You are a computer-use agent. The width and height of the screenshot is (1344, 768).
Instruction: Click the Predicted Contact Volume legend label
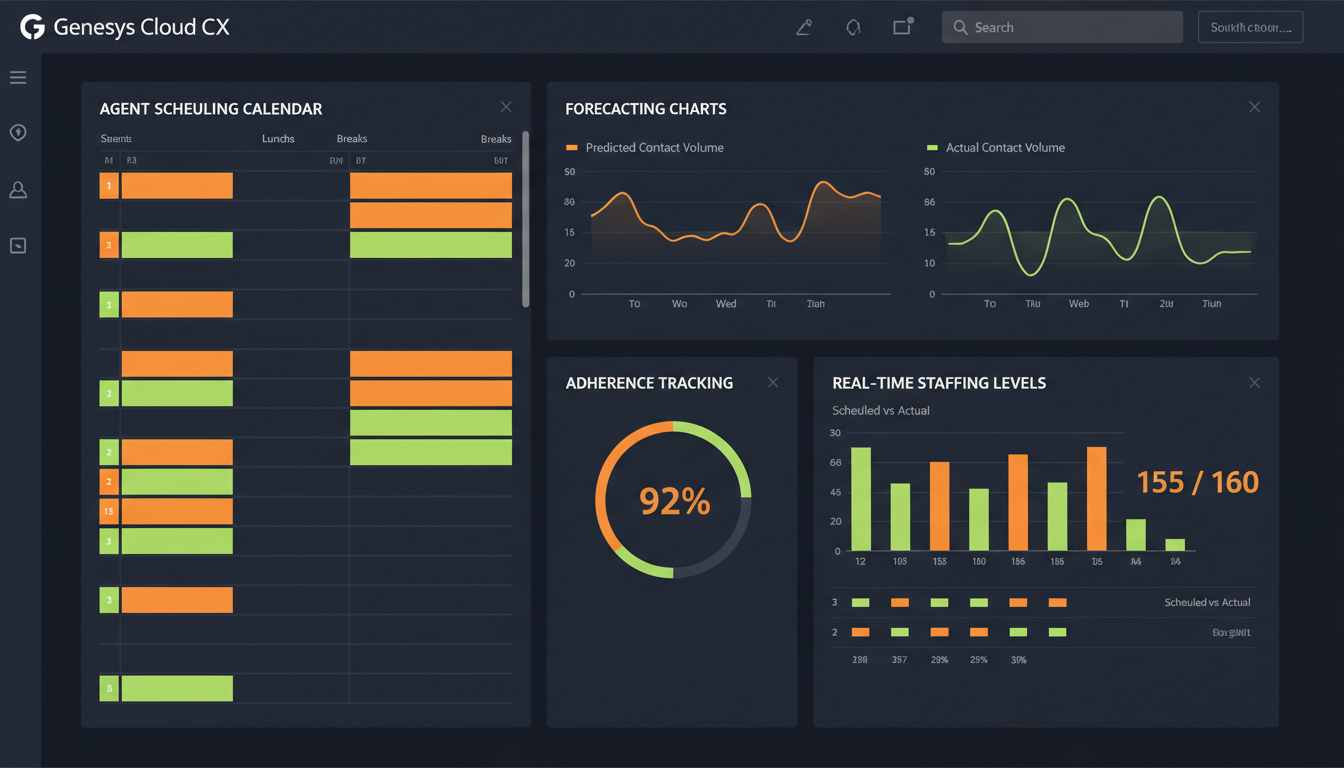(655, 148)
